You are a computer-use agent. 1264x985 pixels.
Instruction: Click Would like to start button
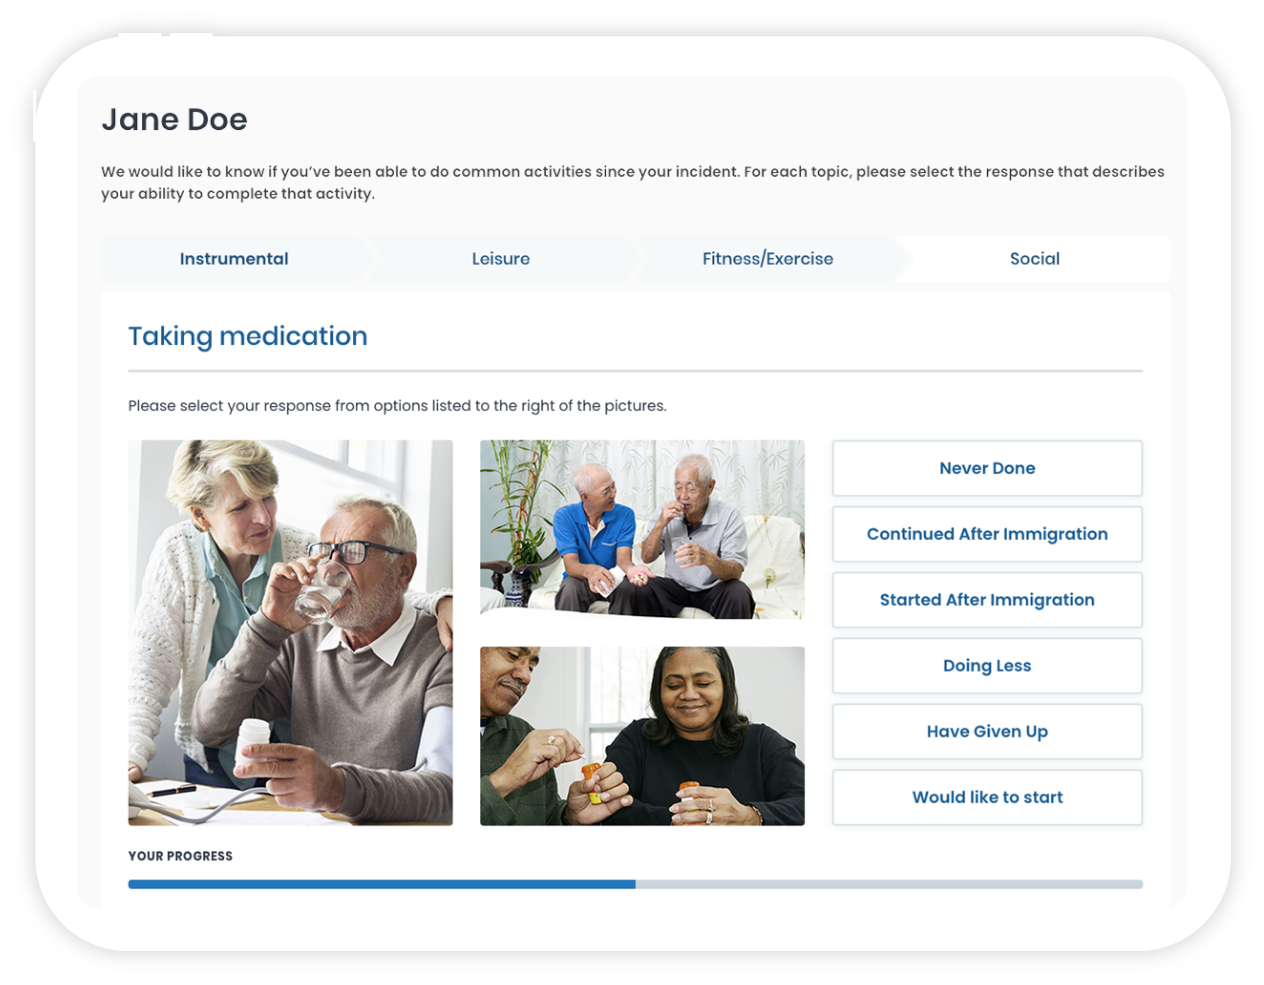[987, 798]
